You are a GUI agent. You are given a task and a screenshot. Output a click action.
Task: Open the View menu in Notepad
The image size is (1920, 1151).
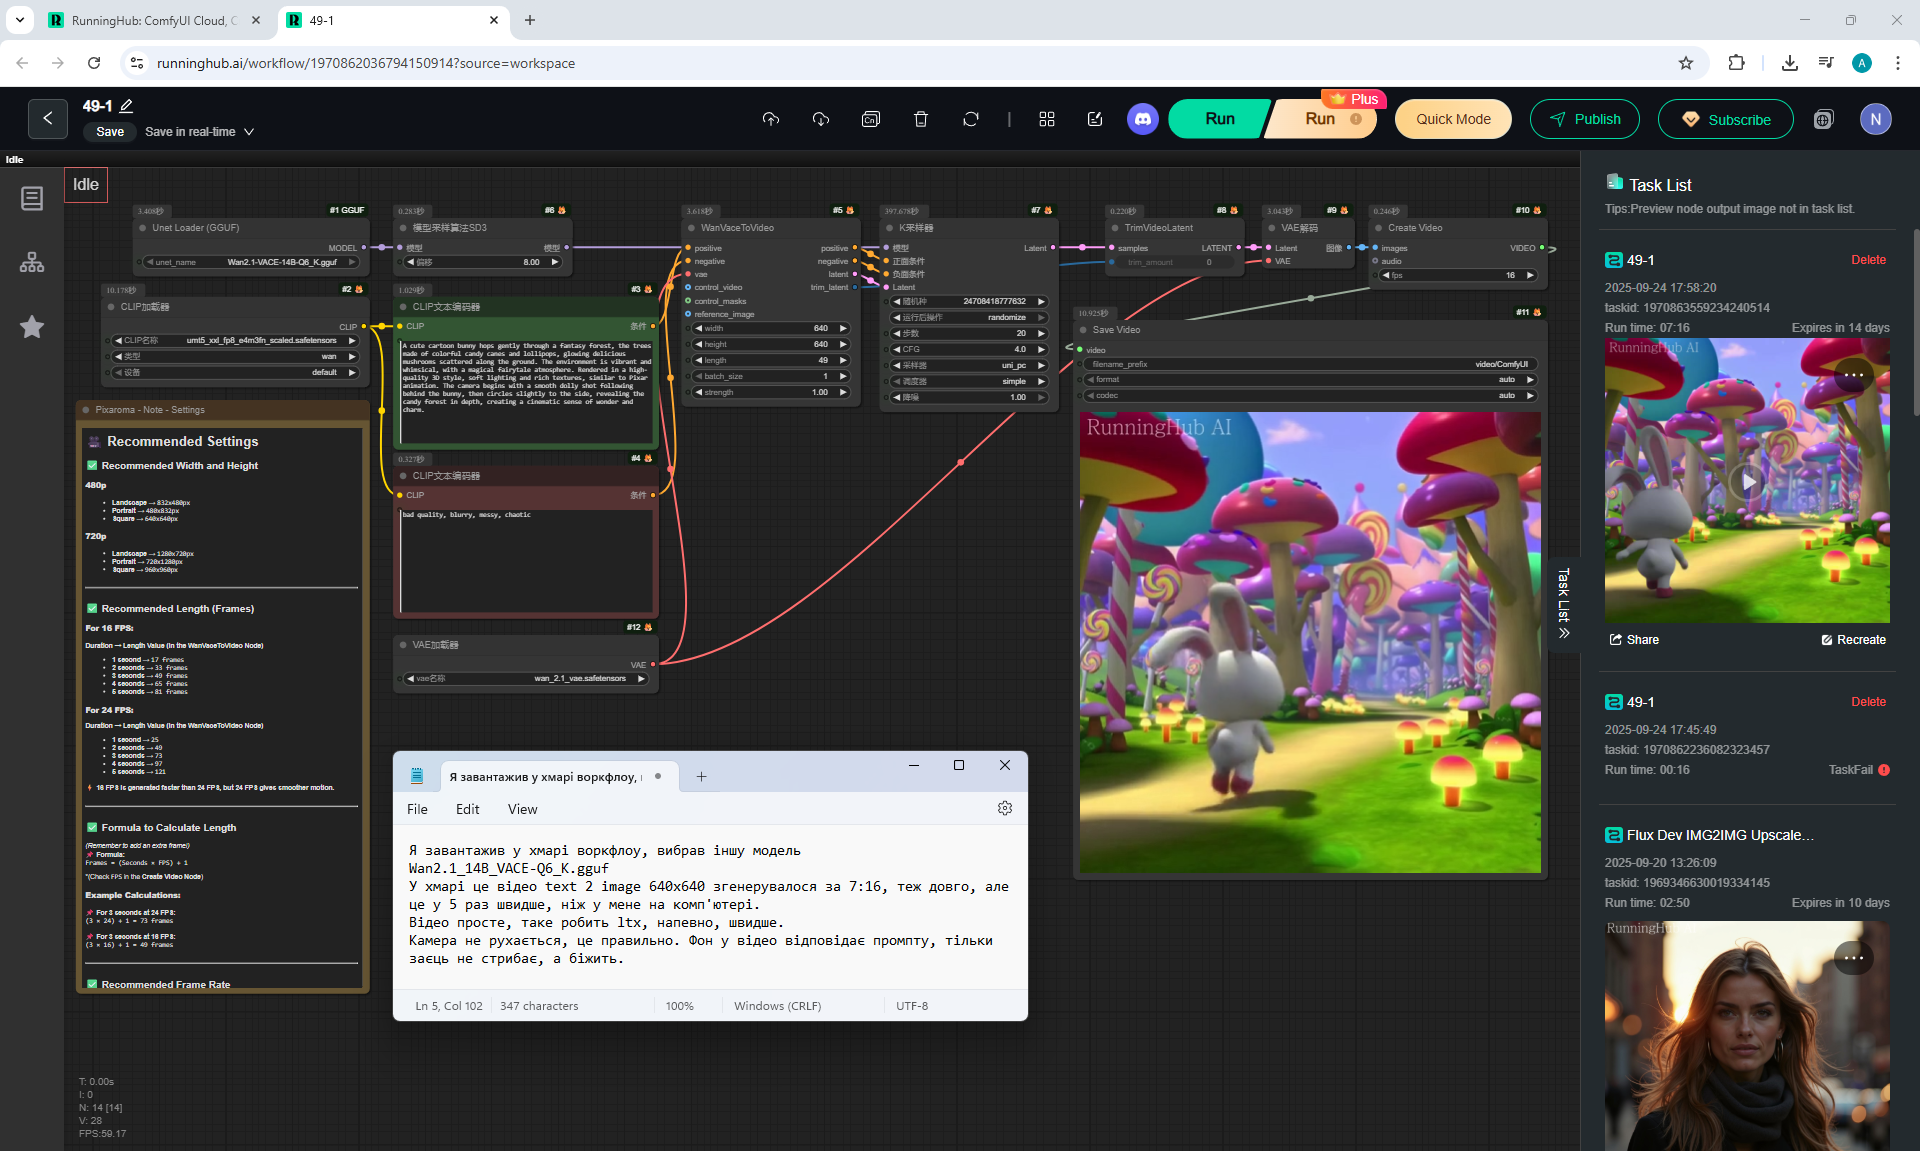[x=522, y=809]
